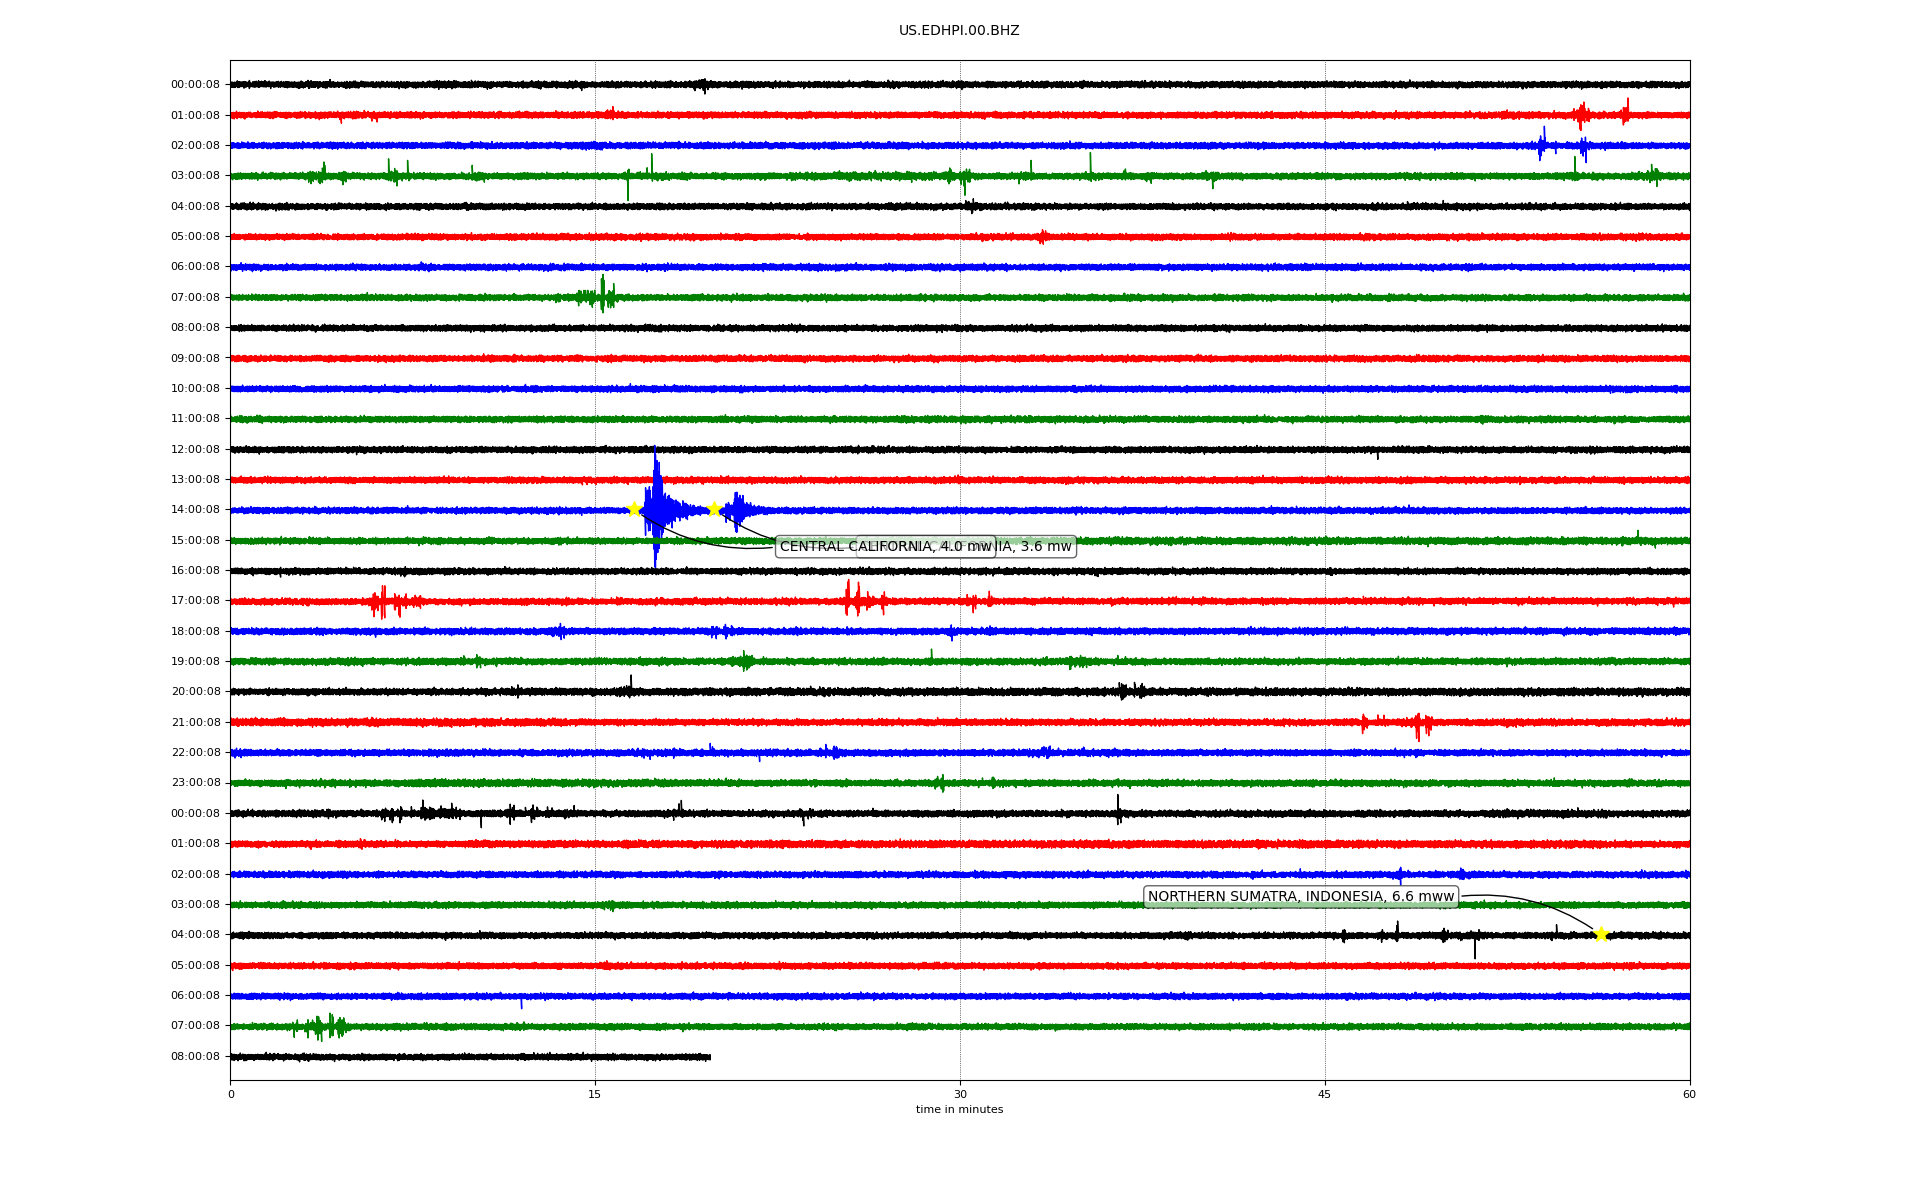Click the "time in minutes" axis title

959,1110
